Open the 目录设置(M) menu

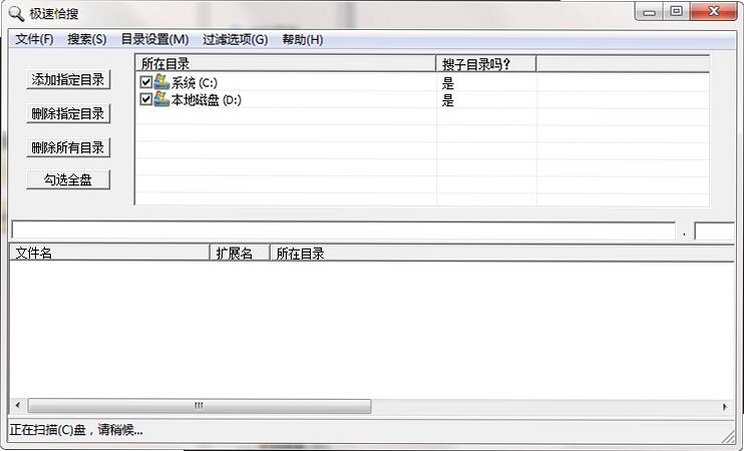tap(155, 39)
